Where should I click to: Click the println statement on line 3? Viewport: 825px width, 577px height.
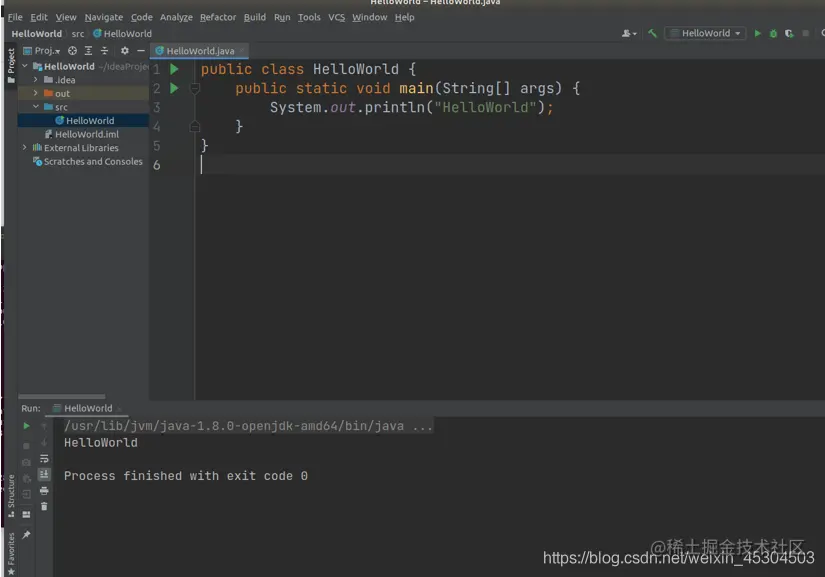411,107
